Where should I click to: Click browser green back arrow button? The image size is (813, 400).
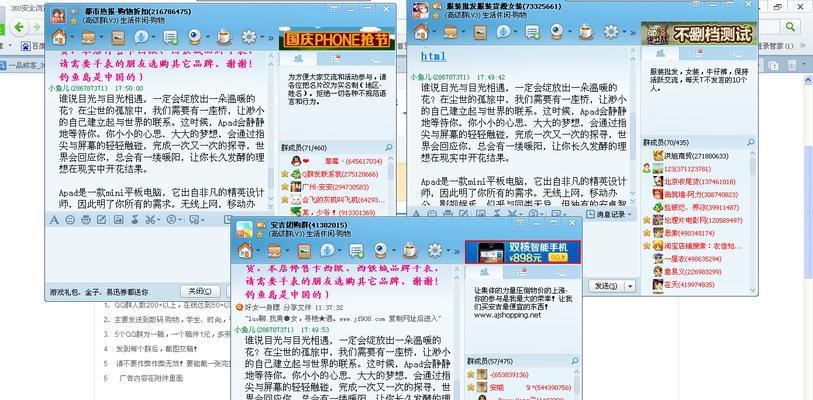coord(19,27)
